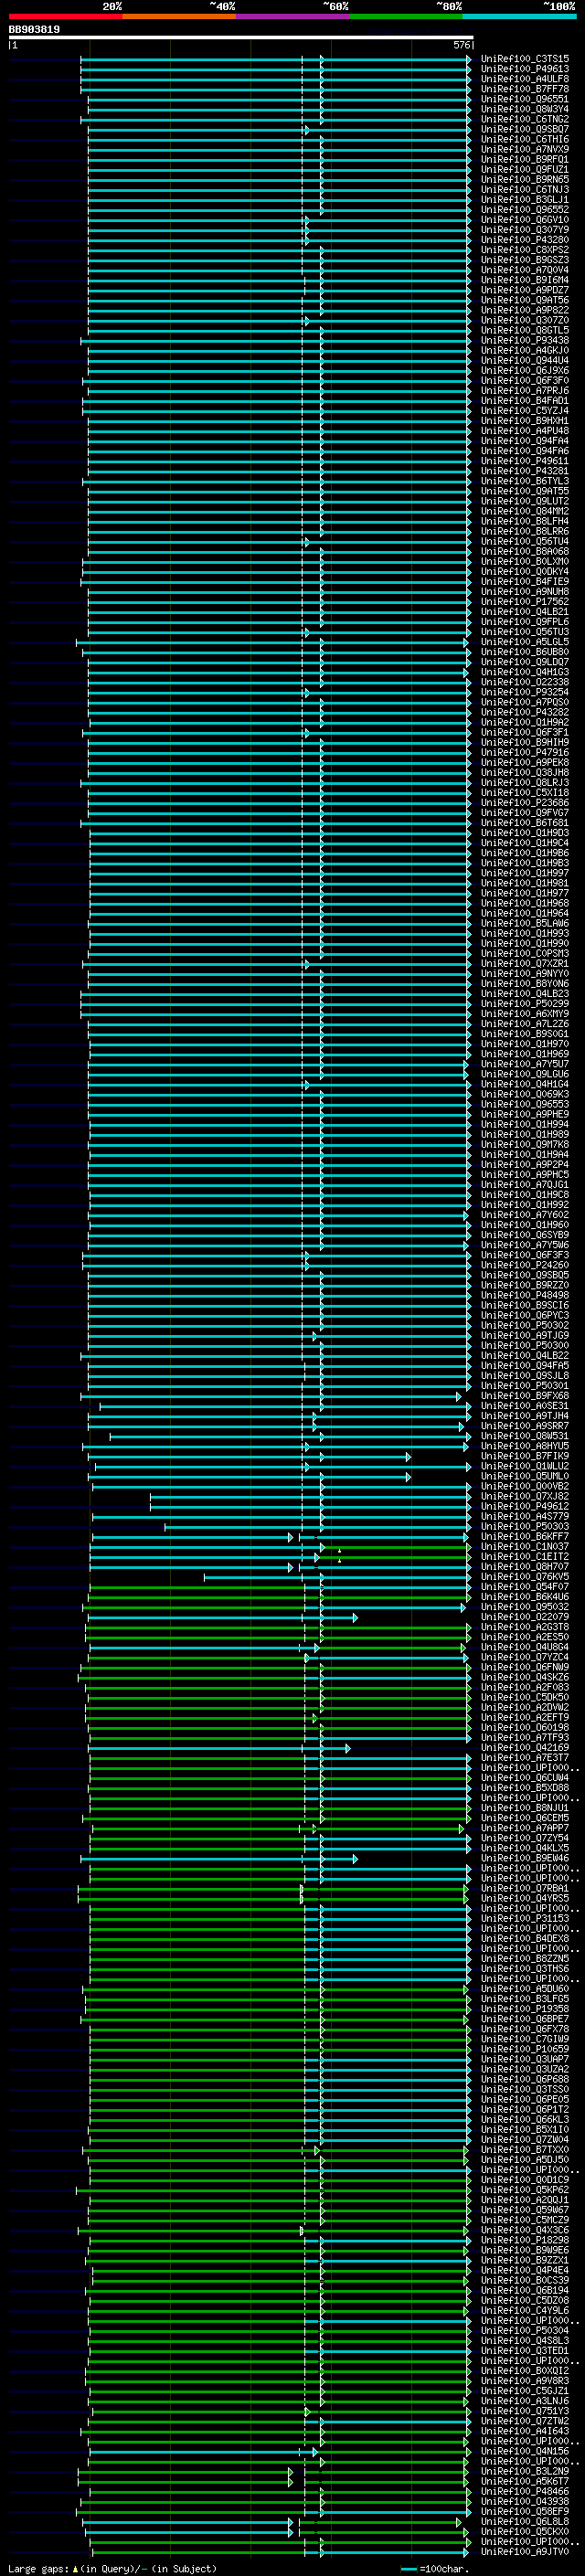Select the UniRef100_O22079 label

(x=525, y=1617)
